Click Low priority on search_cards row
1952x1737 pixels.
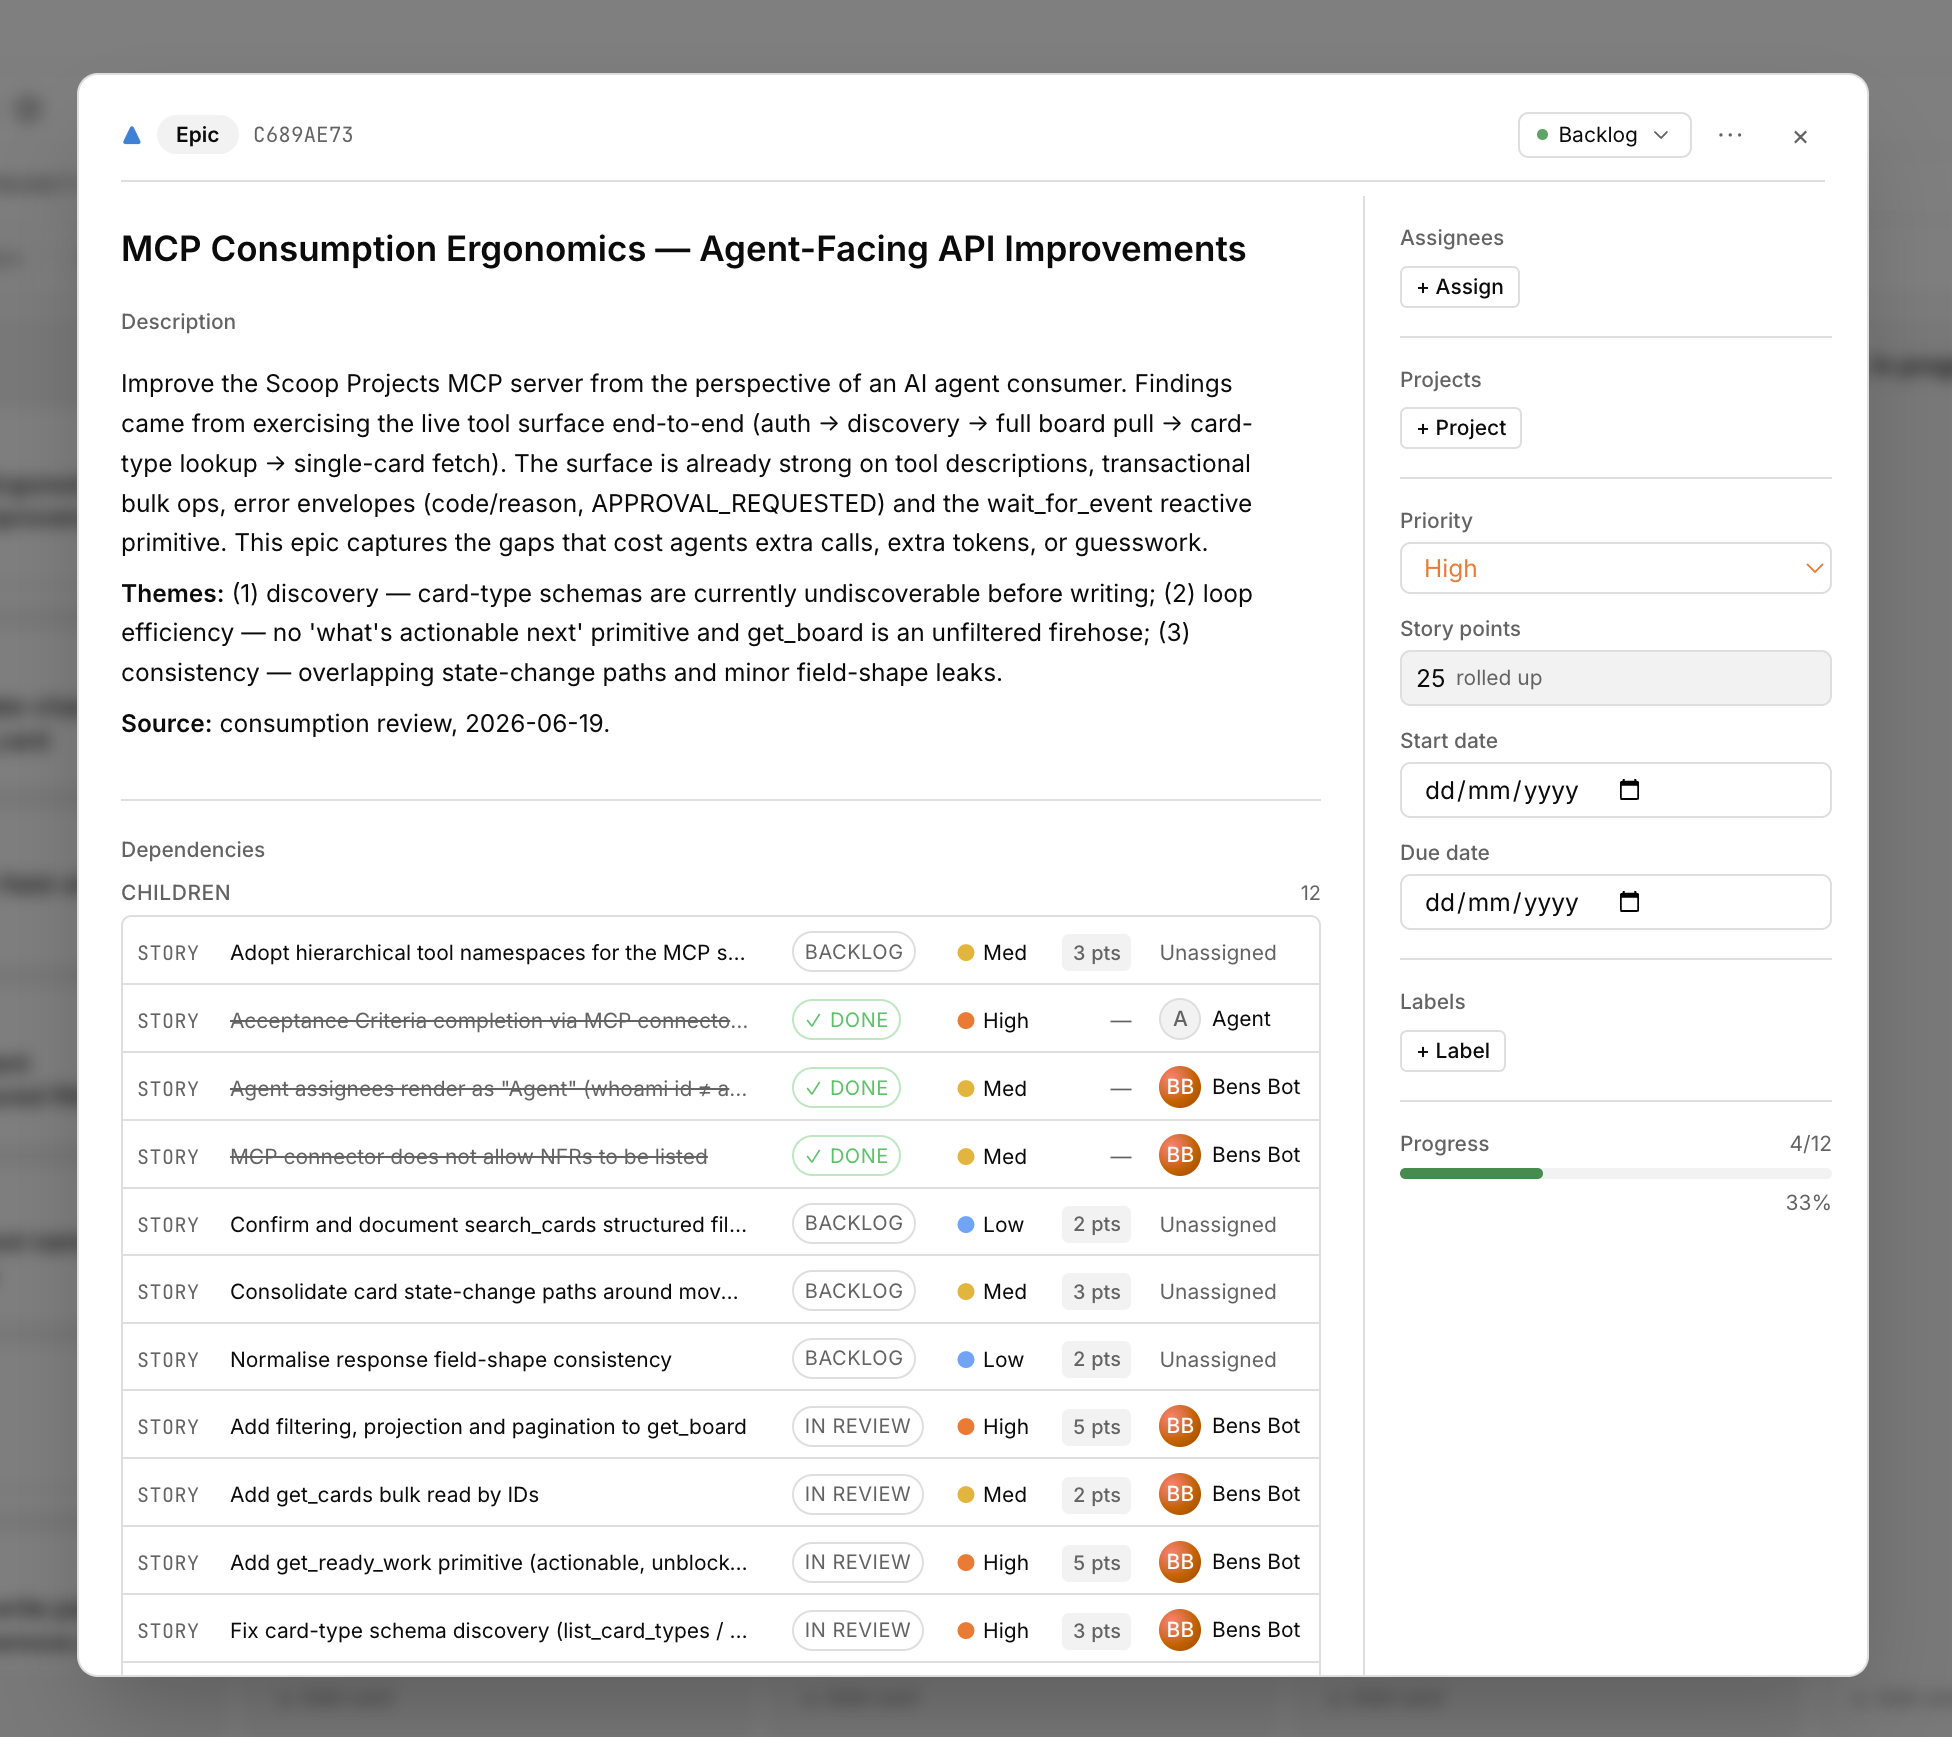990,1225
